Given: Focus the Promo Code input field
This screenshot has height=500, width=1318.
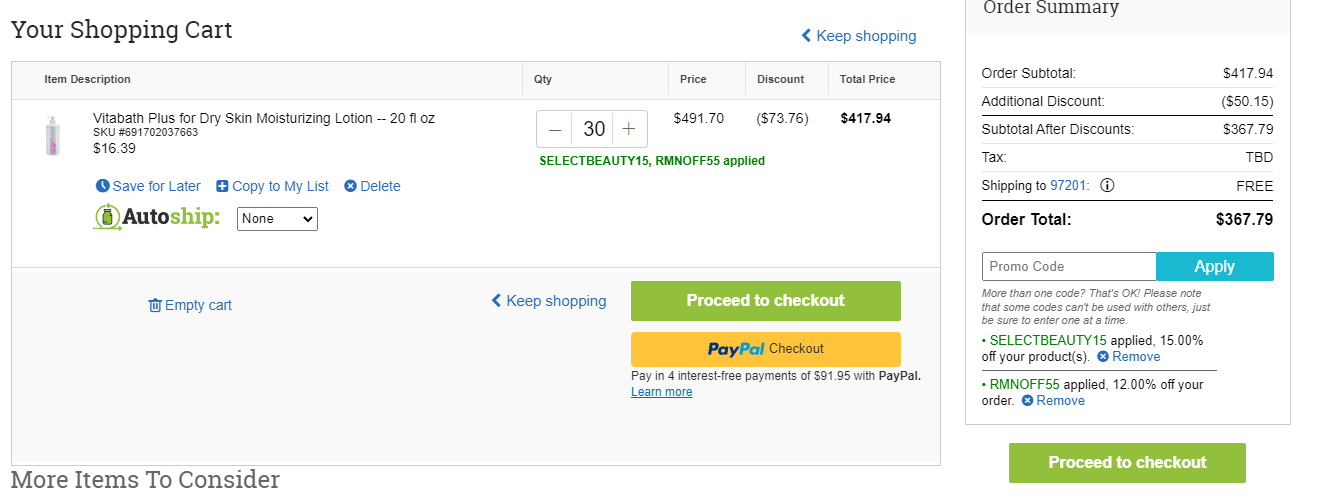Looking at the screenshot, I should [x=1069, y=267].
